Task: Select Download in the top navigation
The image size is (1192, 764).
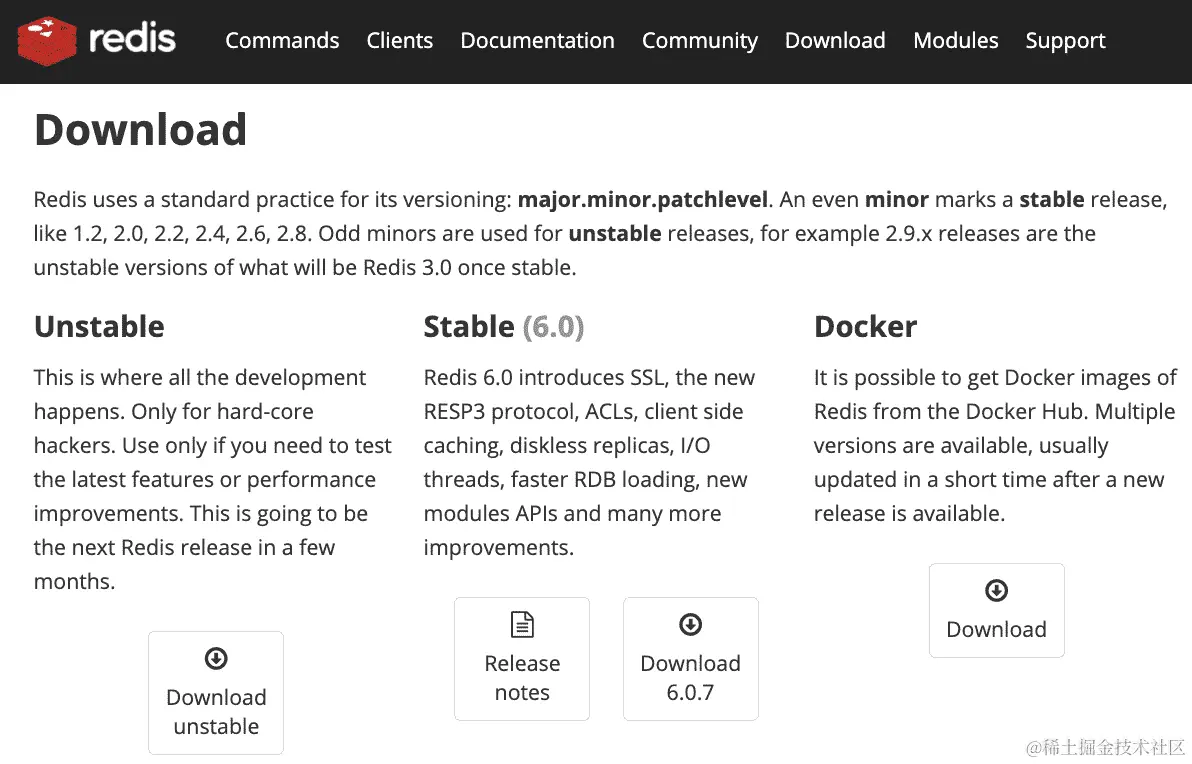Action: pyautogui.click(x=835, y=41)
